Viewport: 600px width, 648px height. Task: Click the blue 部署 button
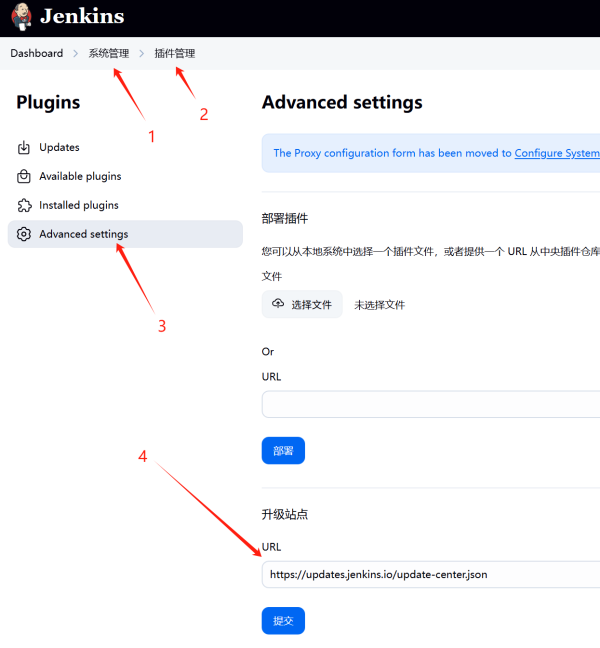(283, 450)
